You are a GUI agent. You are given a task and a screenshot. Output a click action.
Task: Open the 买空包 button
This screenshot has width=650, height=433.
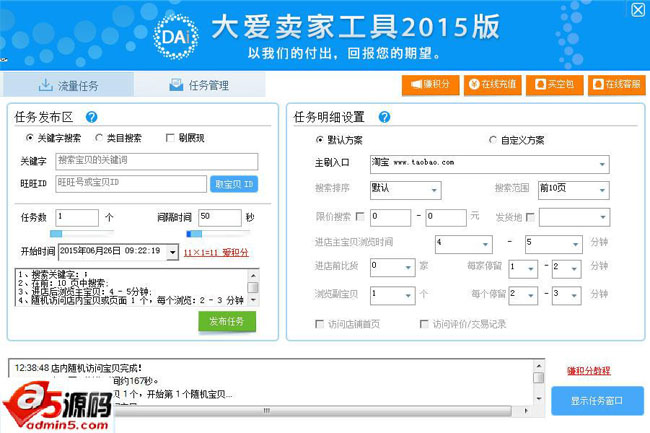pyautogui.click(x=555, y=85)
